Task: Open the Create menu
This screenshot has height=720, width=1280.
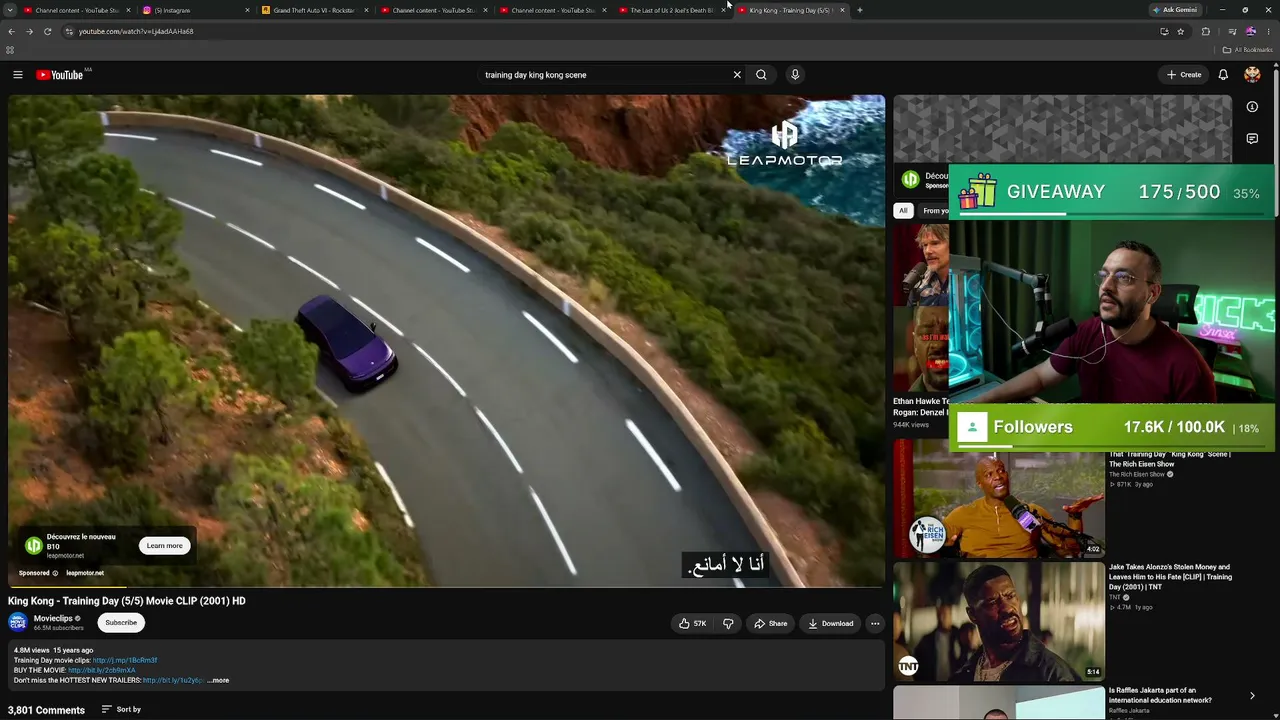Action: click(x=1184, y=75)
